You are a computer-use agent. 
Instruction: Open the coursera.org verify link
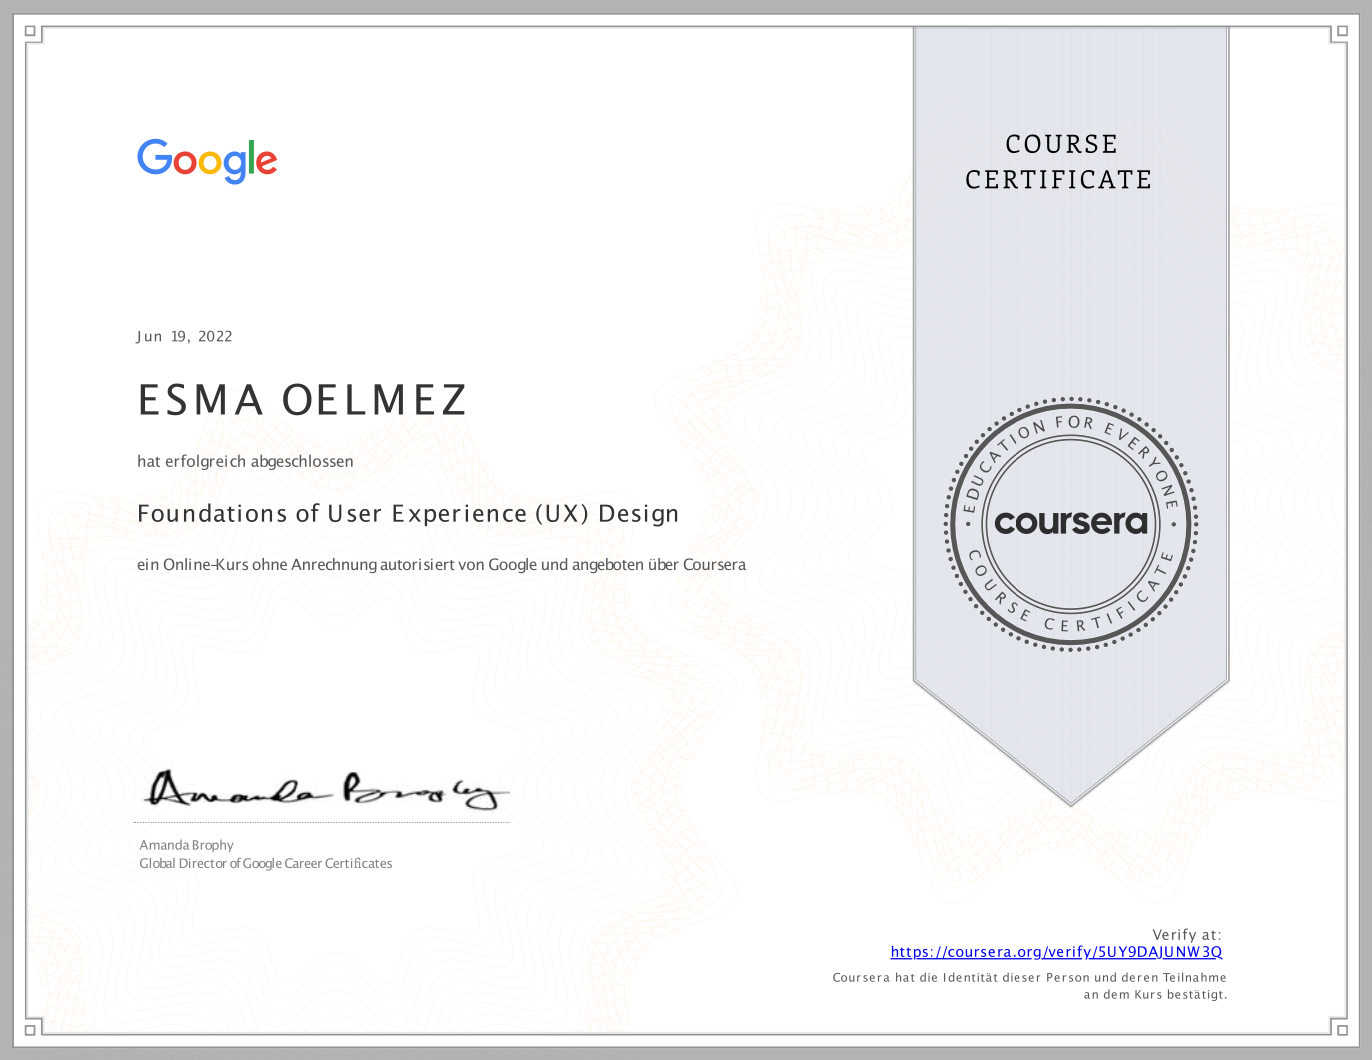tap(1056, 952)
